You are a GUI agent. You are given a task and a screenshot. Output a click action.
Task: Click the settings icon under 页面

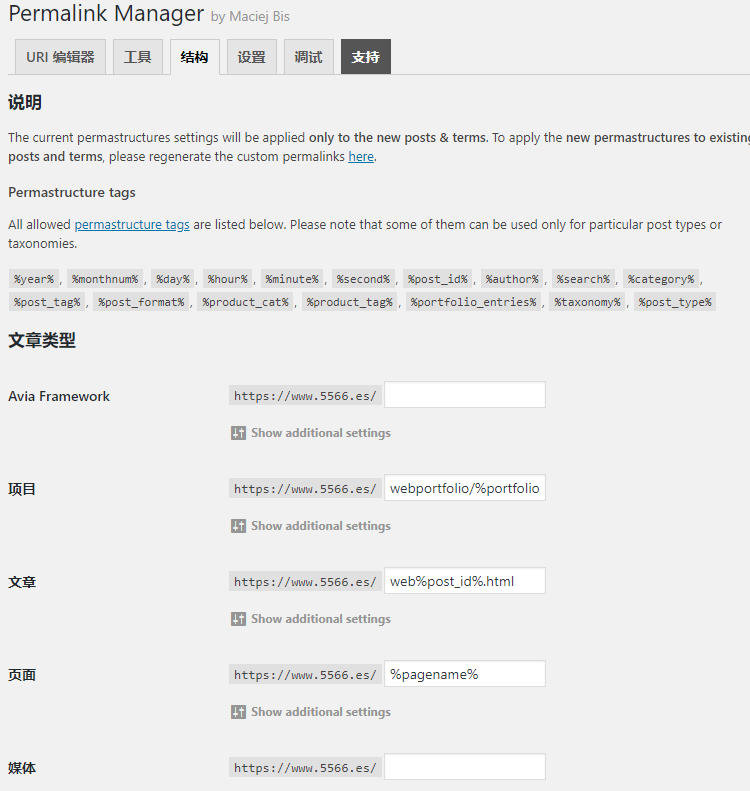(x=239, y=712)
